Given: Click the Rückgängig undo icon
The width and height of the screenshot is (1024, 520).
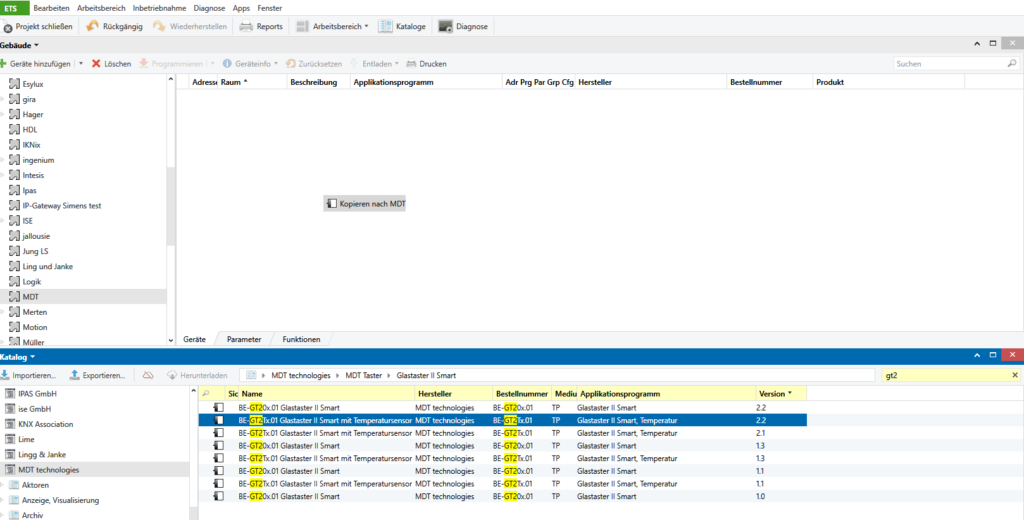Looking at the screenshot, I should pyautogui.click(x=92, y=26).
